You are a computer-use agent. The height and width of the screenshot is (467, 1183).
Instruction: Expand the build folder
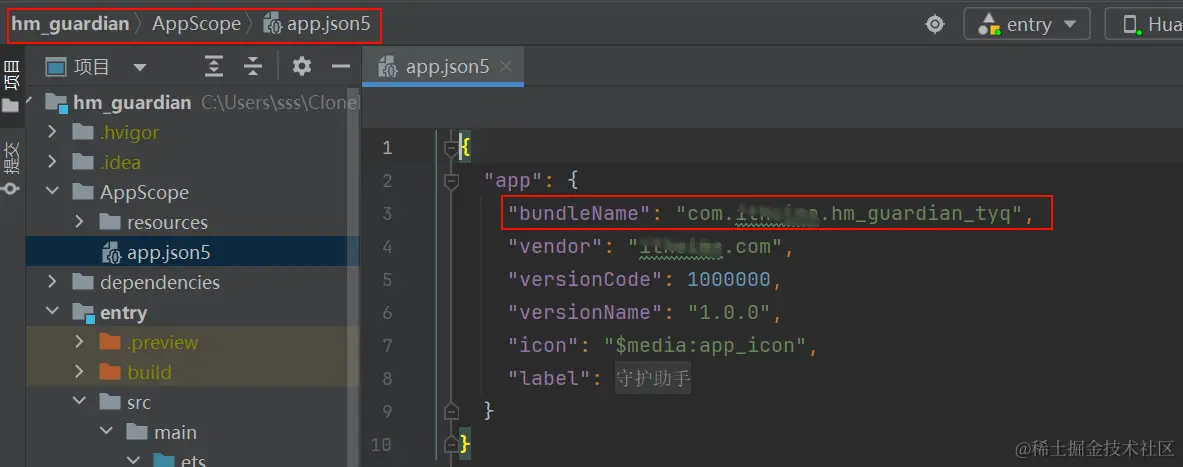[x=79, y=373]
